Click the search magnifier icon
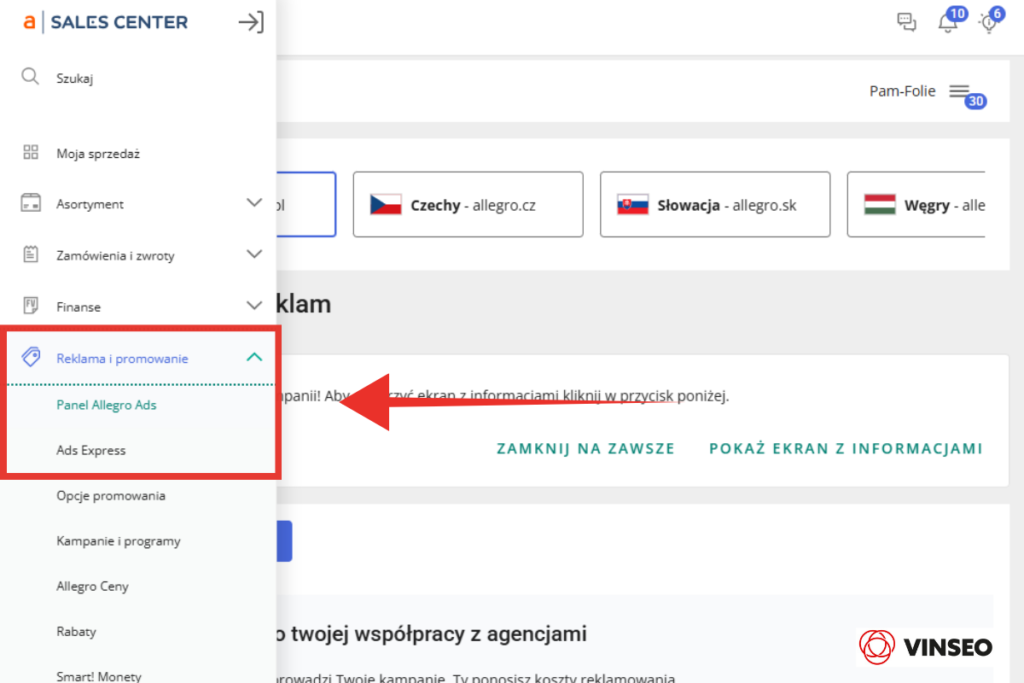 (30, 78)
